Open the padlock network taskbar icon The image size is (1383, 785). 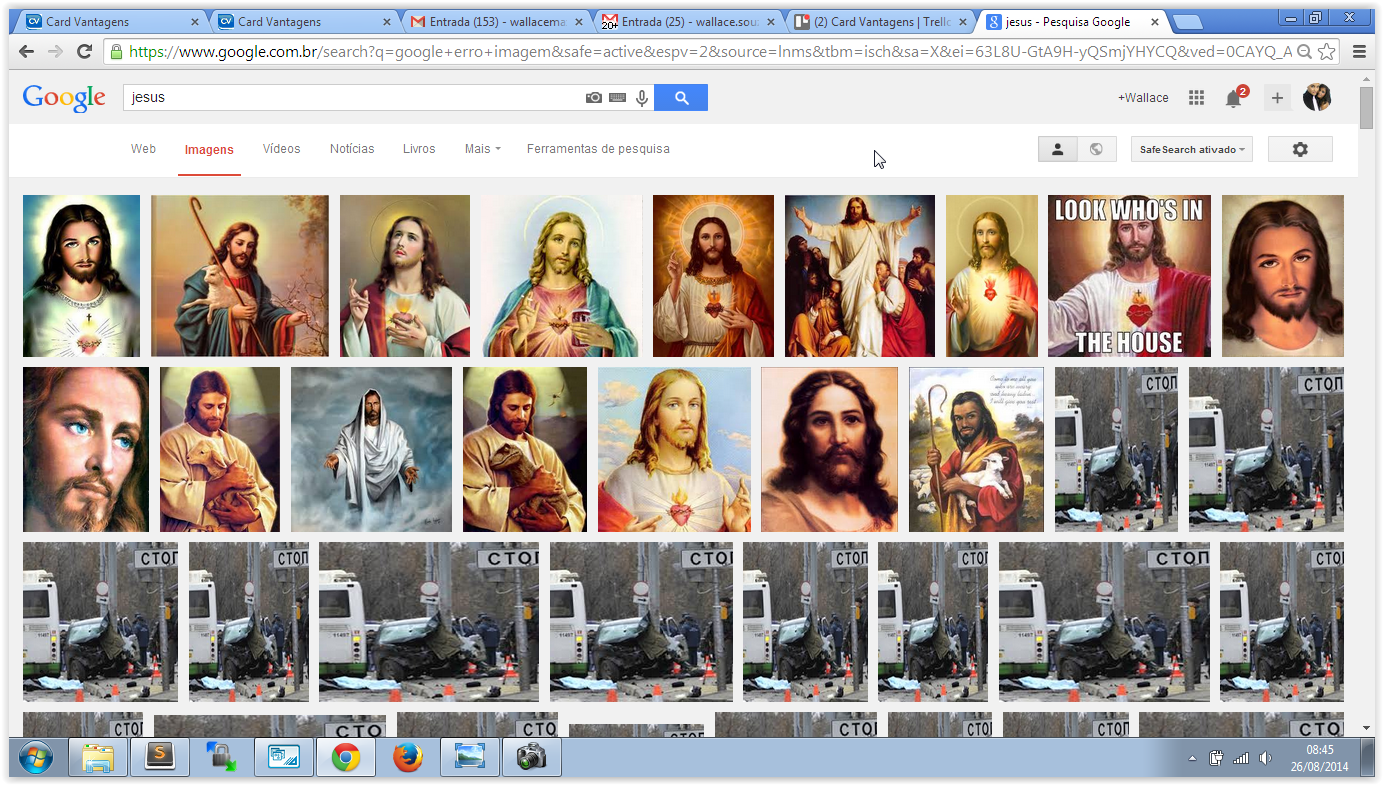click(x=221, y=758)
